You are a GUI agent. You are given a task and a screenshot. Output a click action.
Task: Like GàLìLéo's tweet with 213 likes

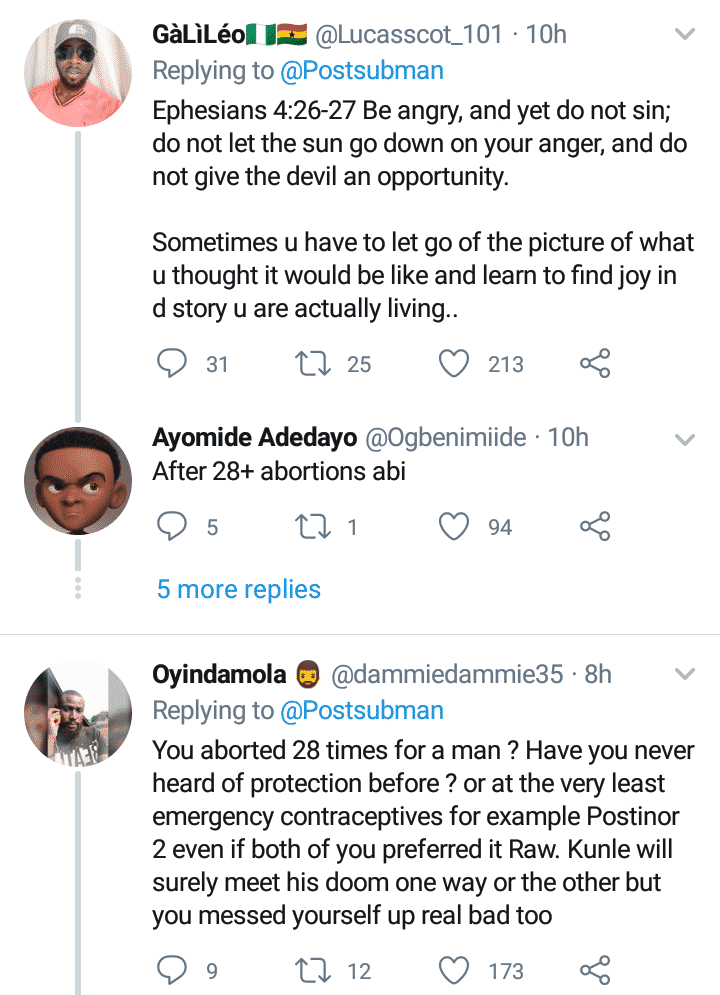[455, 364]
